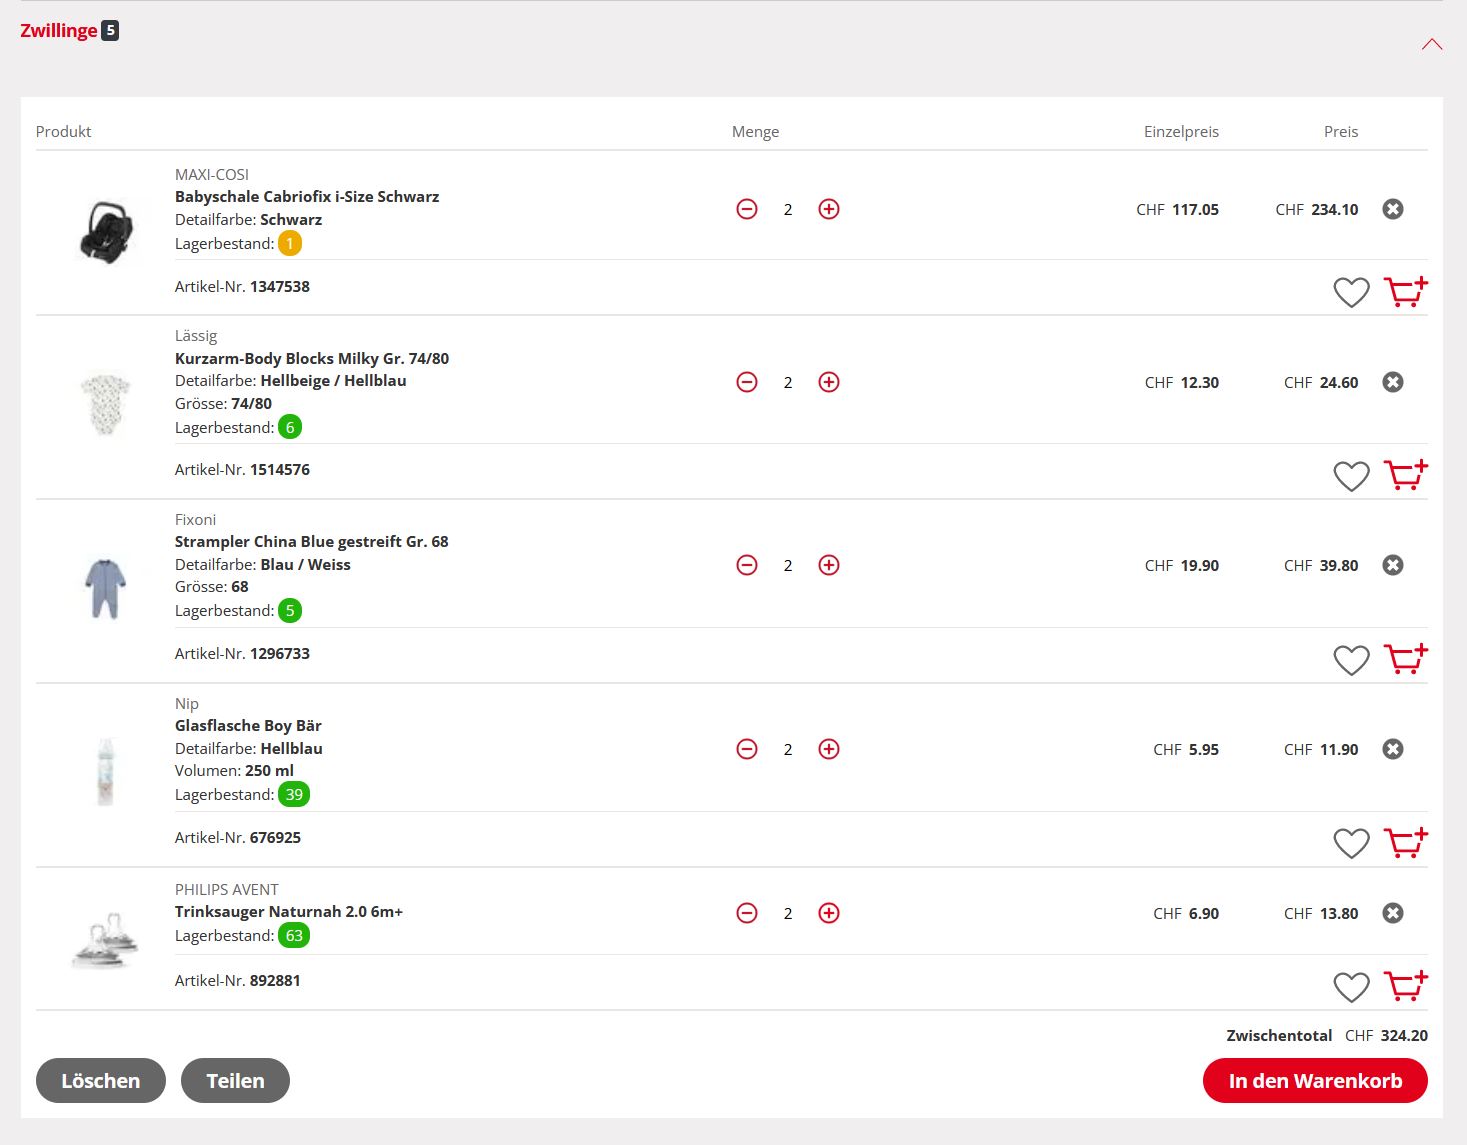Click the Teilen button

[235, 1081]
